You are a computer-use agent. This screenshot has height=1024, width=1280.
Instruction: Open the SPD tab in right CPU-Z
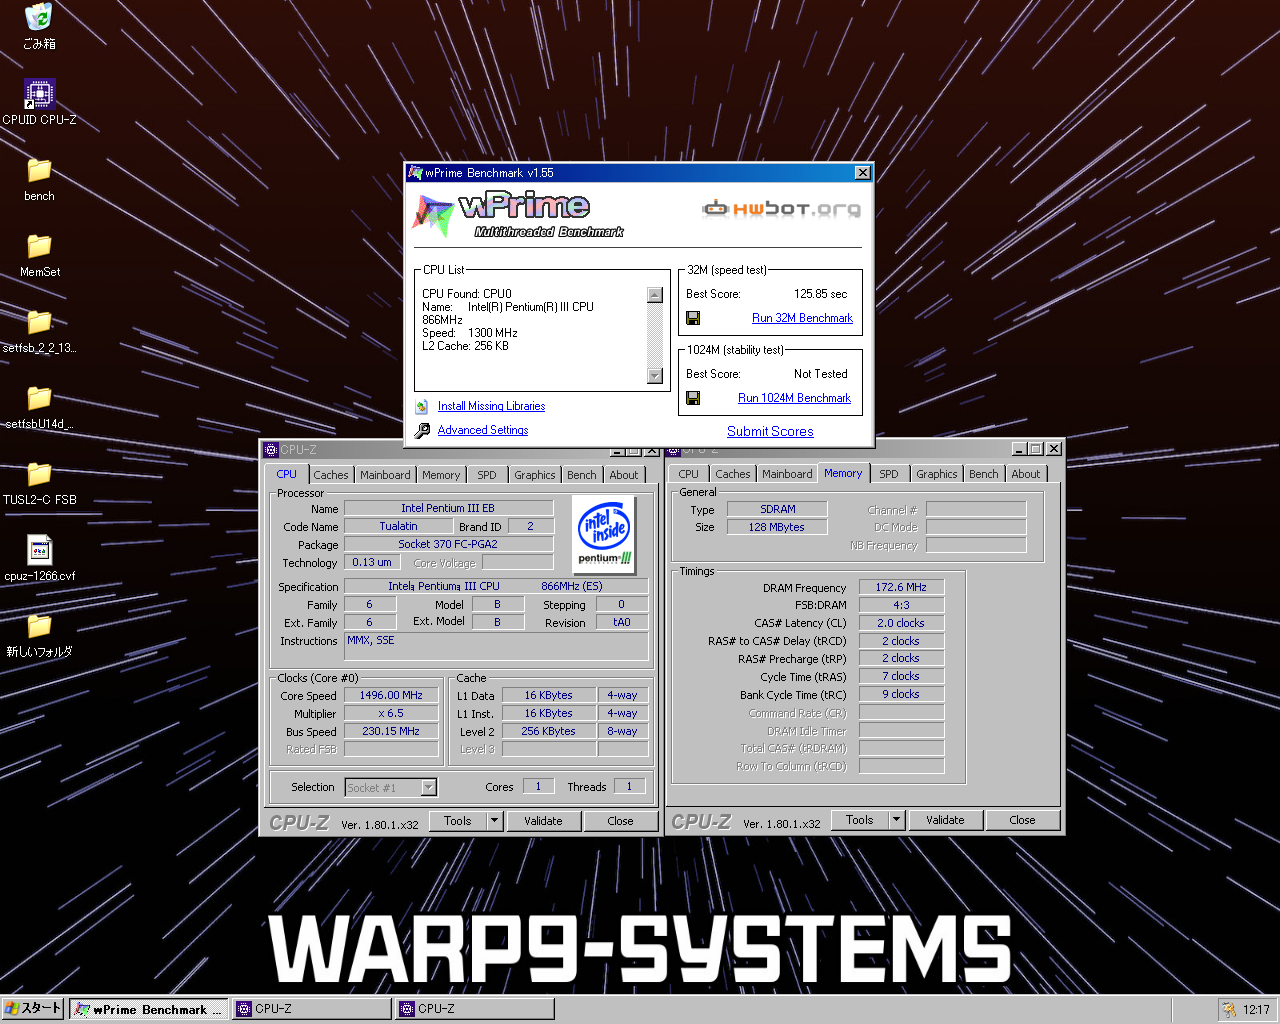click(889, 474)
